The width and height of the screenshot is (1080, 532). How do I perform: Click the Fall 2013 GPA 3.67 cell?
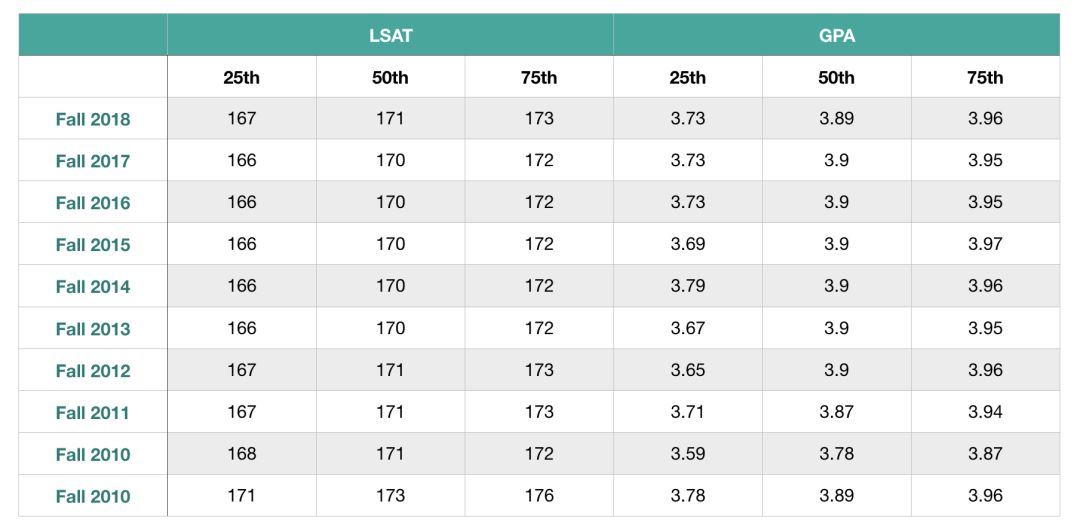(688, 328)
